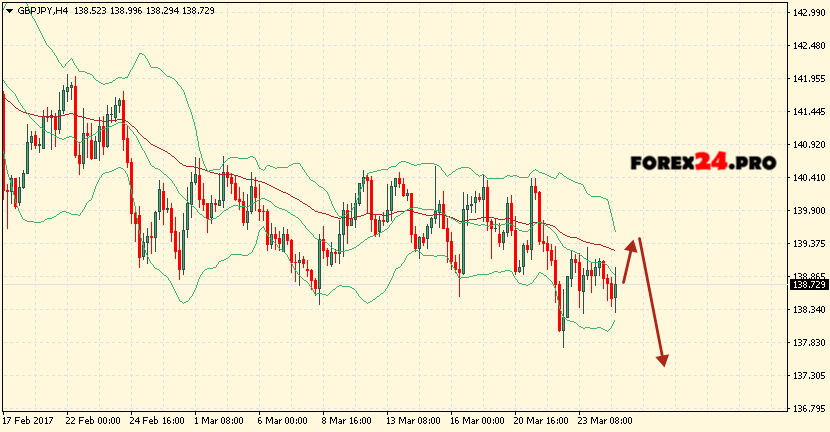
Task: Select the 20 Mar 16:00 time label
Action: [x=541, y=420]
